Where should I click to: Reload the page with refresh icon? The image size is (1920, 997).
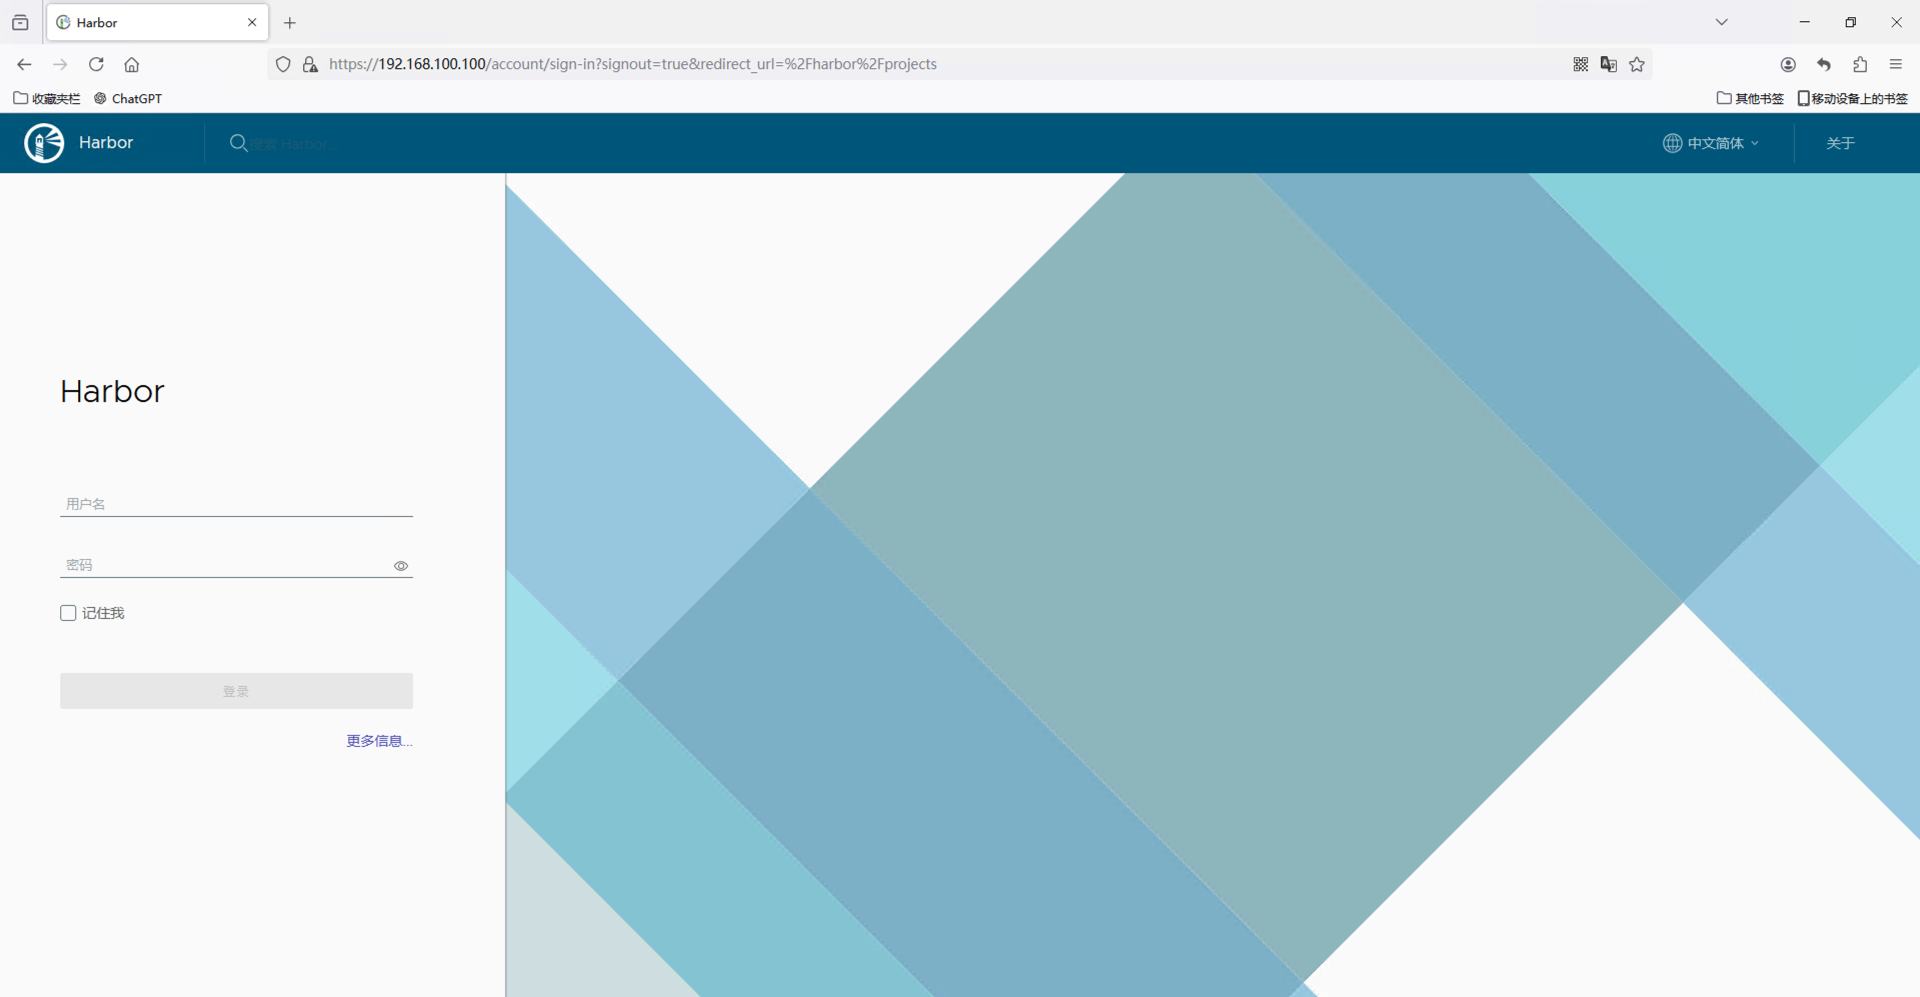[x=96, y=64]
